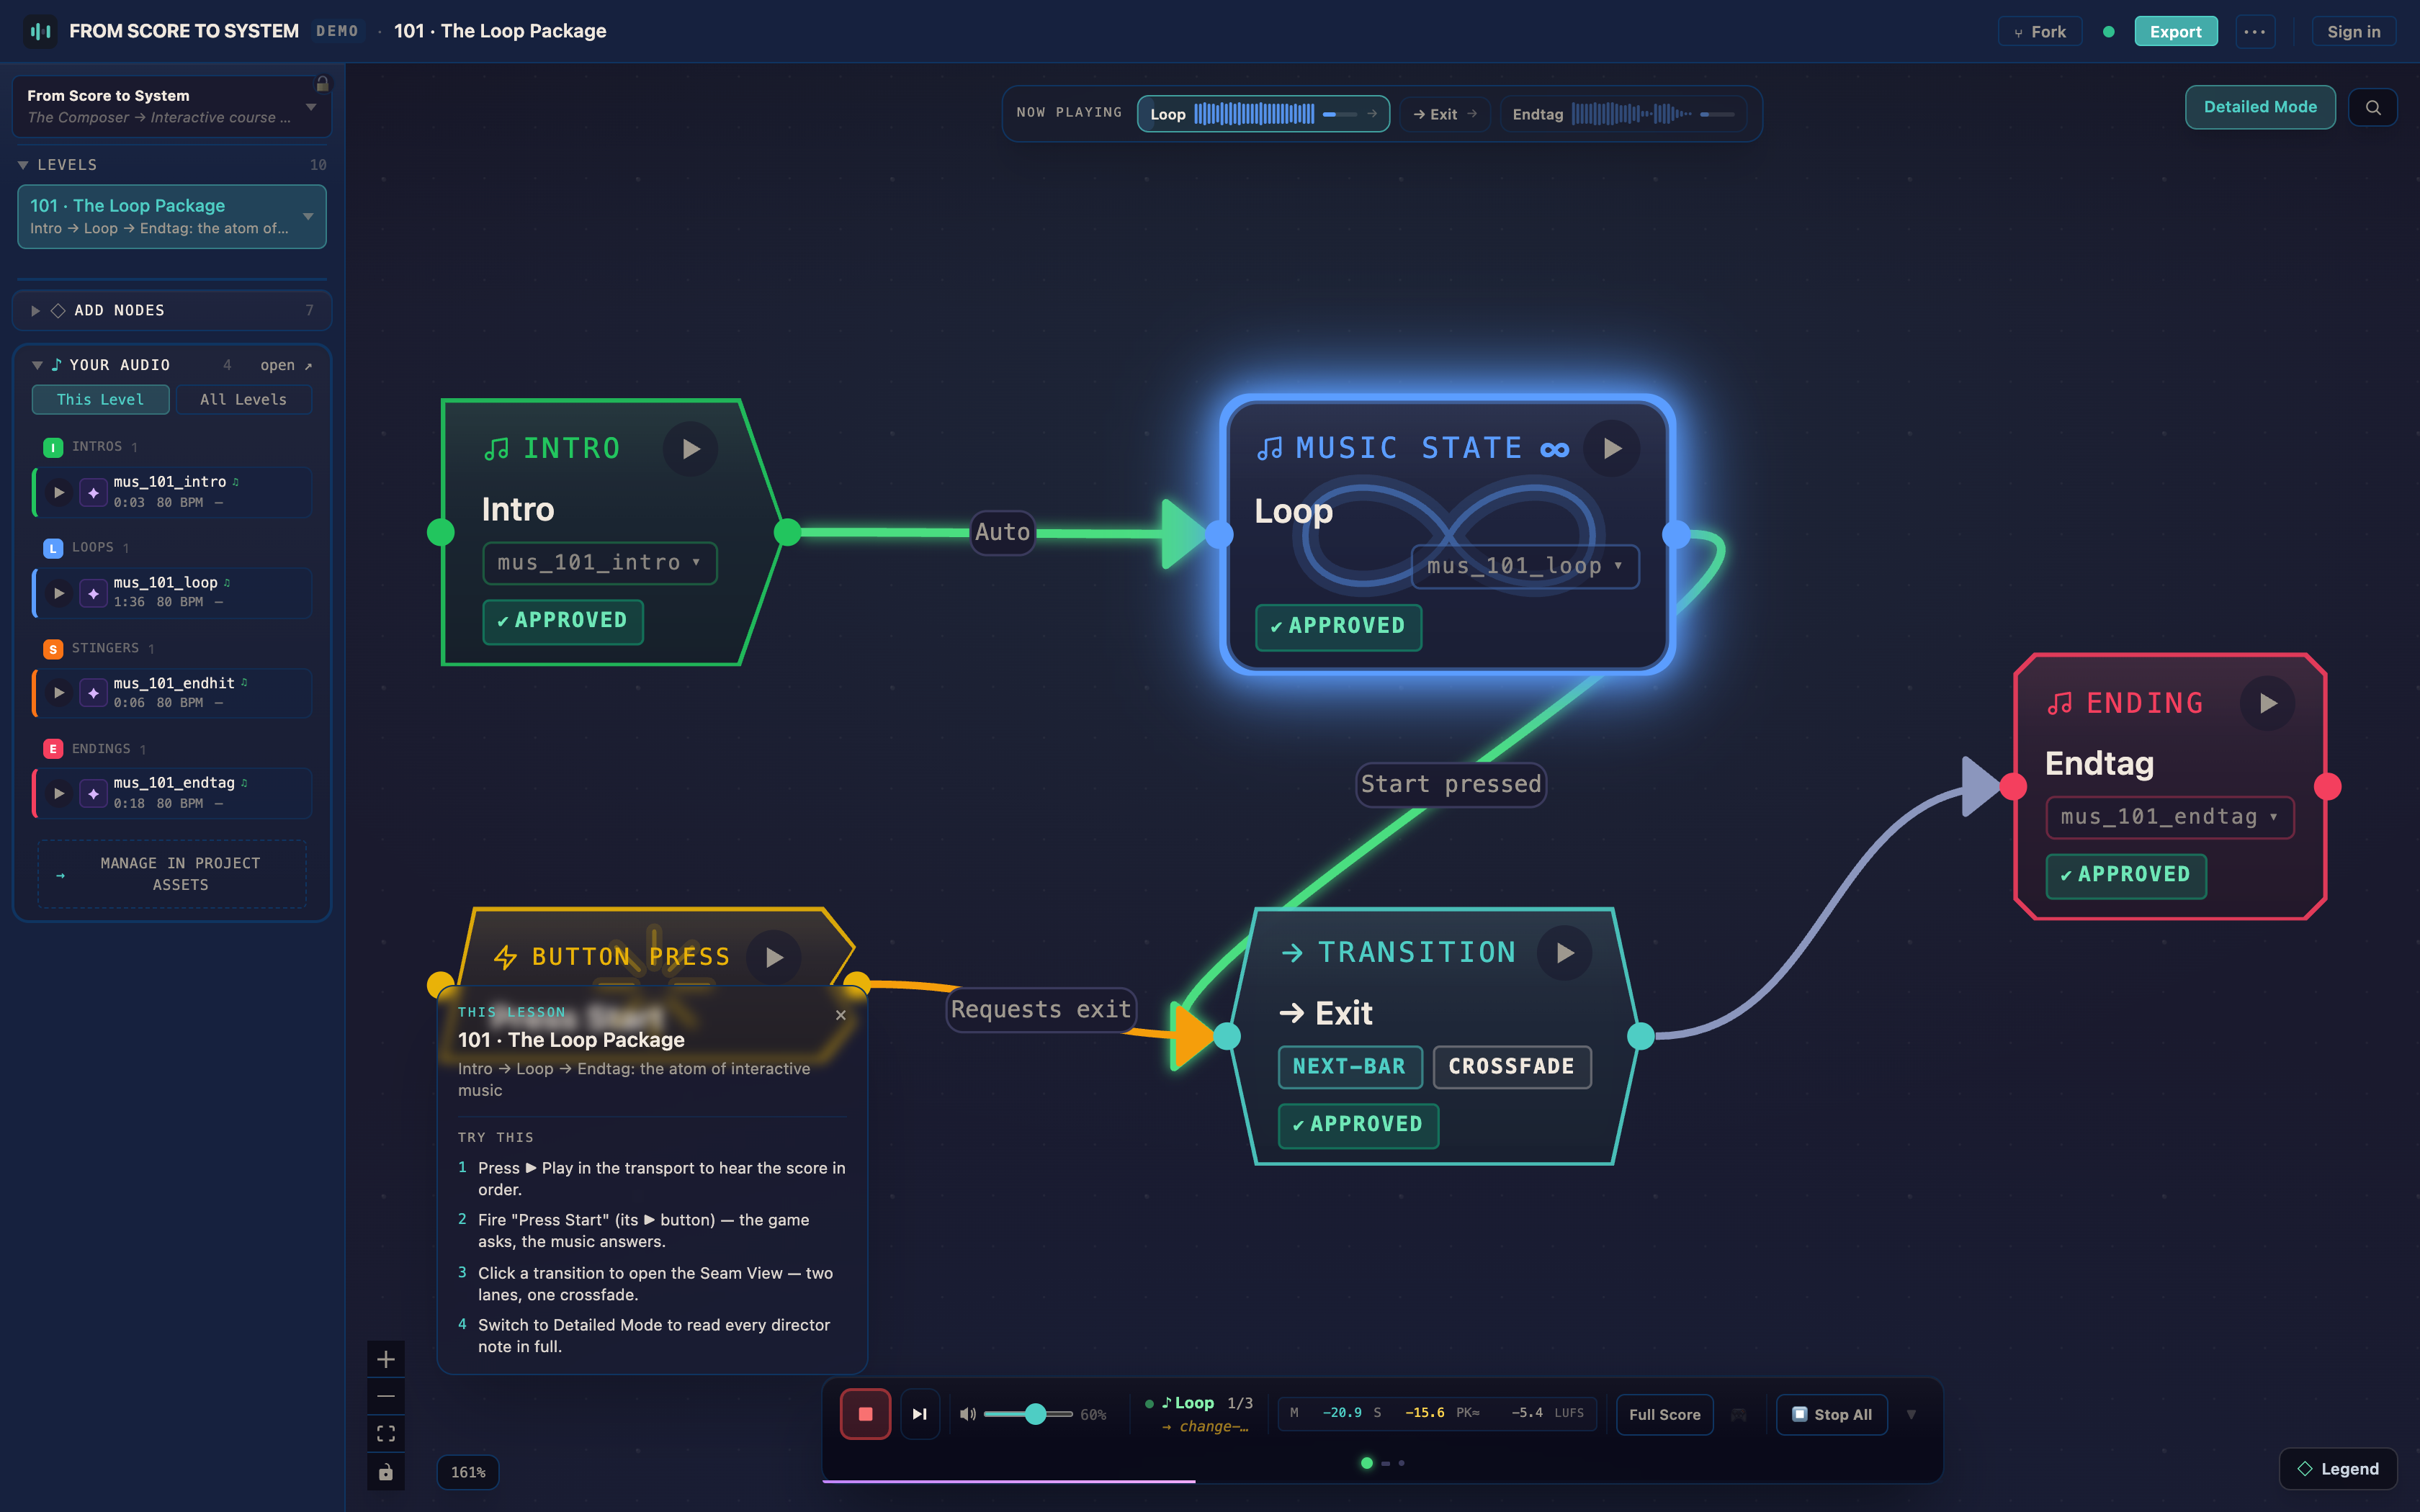This screenshot has width=2420, height=1512.
Task: Skip to next with the transport skip button
Action: [920, 1414]
